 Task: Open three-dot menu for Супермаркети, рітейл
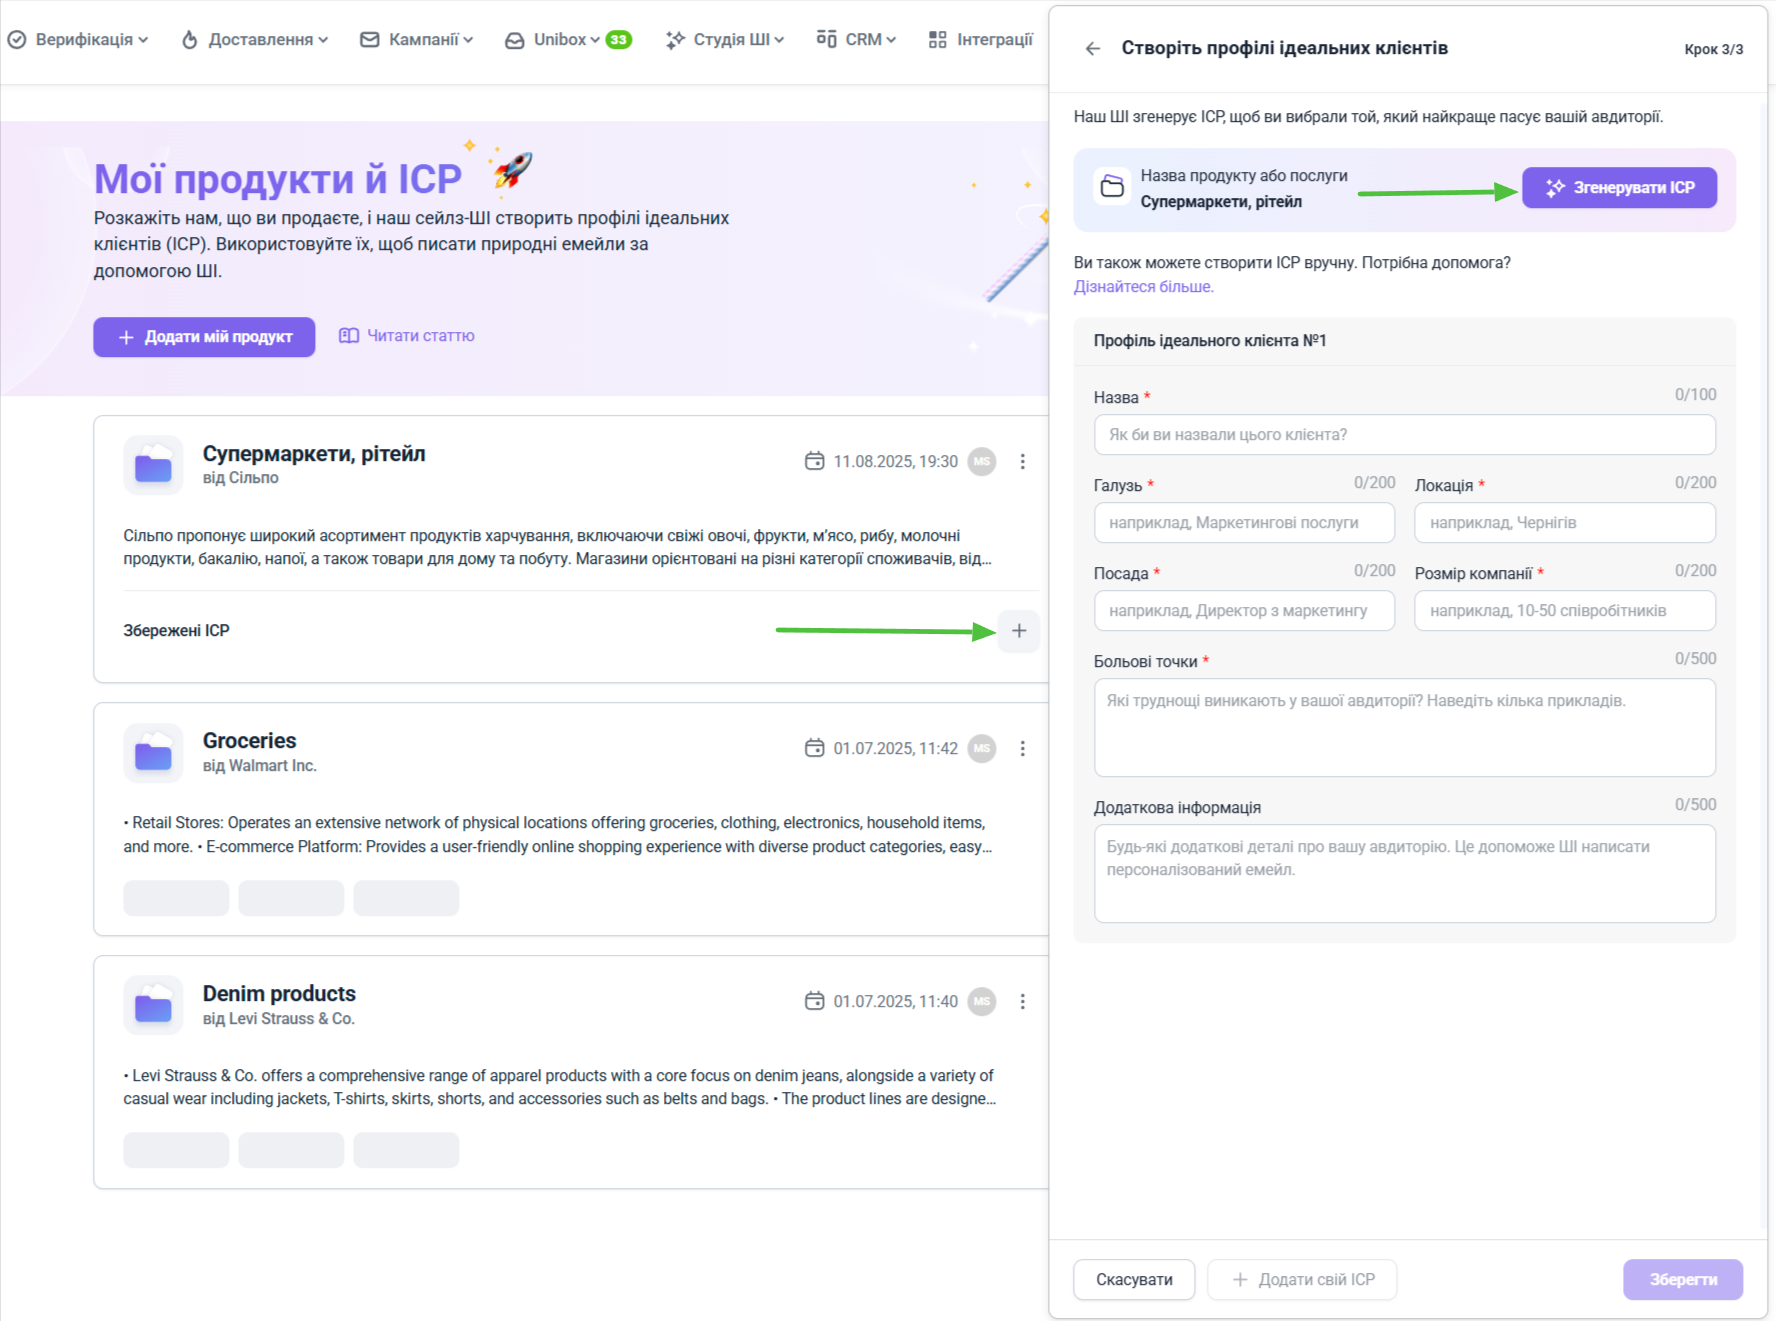[x=1022, y=461]
